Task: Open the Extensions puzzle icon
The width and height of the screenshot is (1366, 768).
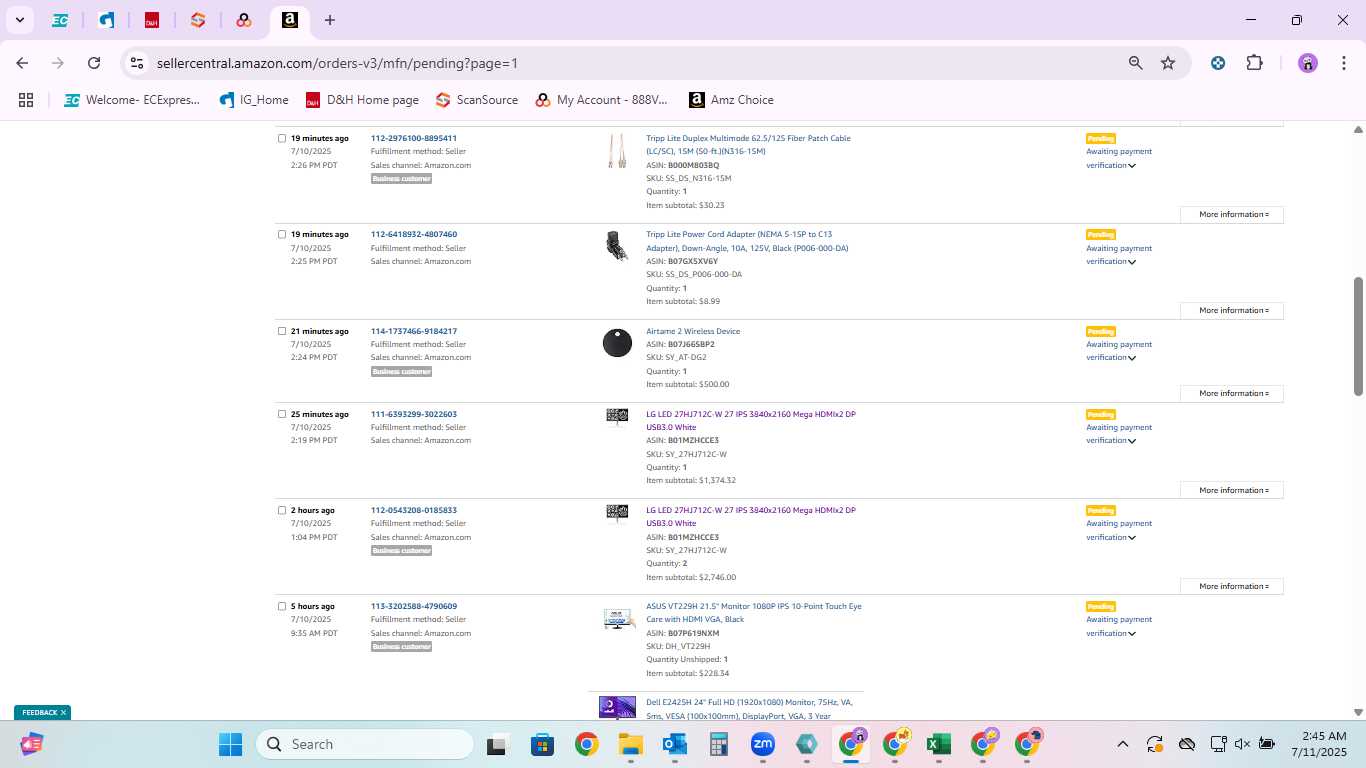Action: [1254, 63]
